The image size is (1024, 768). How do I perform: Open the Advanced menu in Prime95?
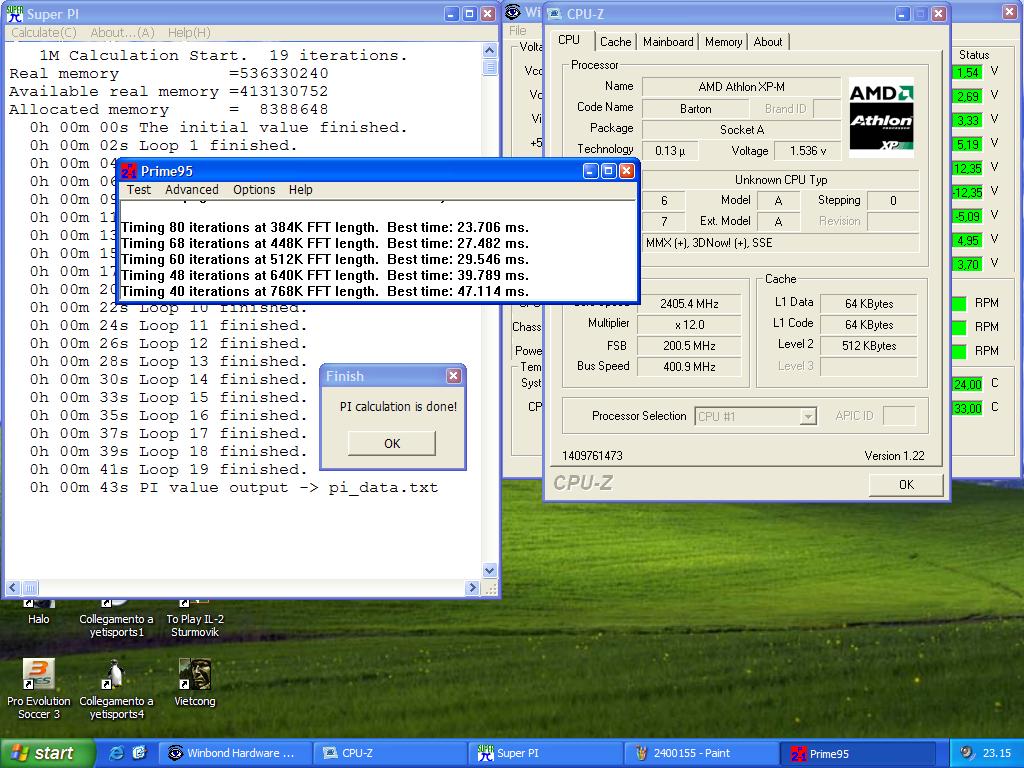(x=191, y=189)
